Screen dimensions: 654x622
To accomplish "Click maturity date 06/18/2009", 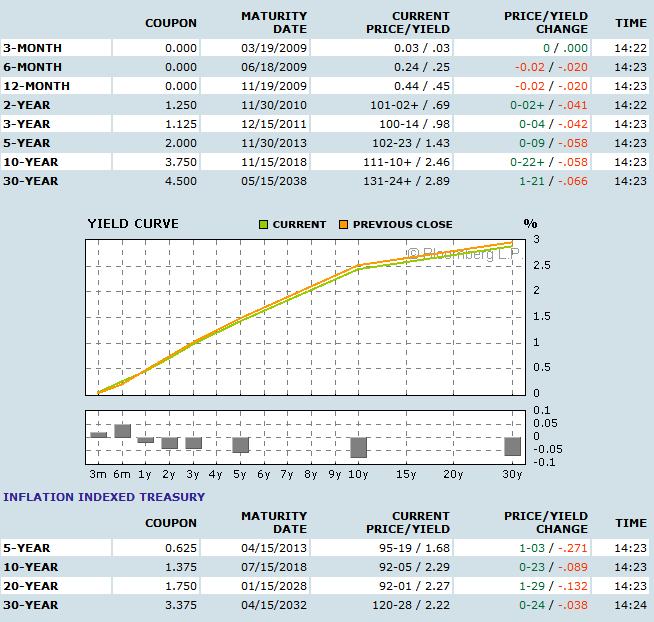I will pyautogui.click(x=274, y=67).
